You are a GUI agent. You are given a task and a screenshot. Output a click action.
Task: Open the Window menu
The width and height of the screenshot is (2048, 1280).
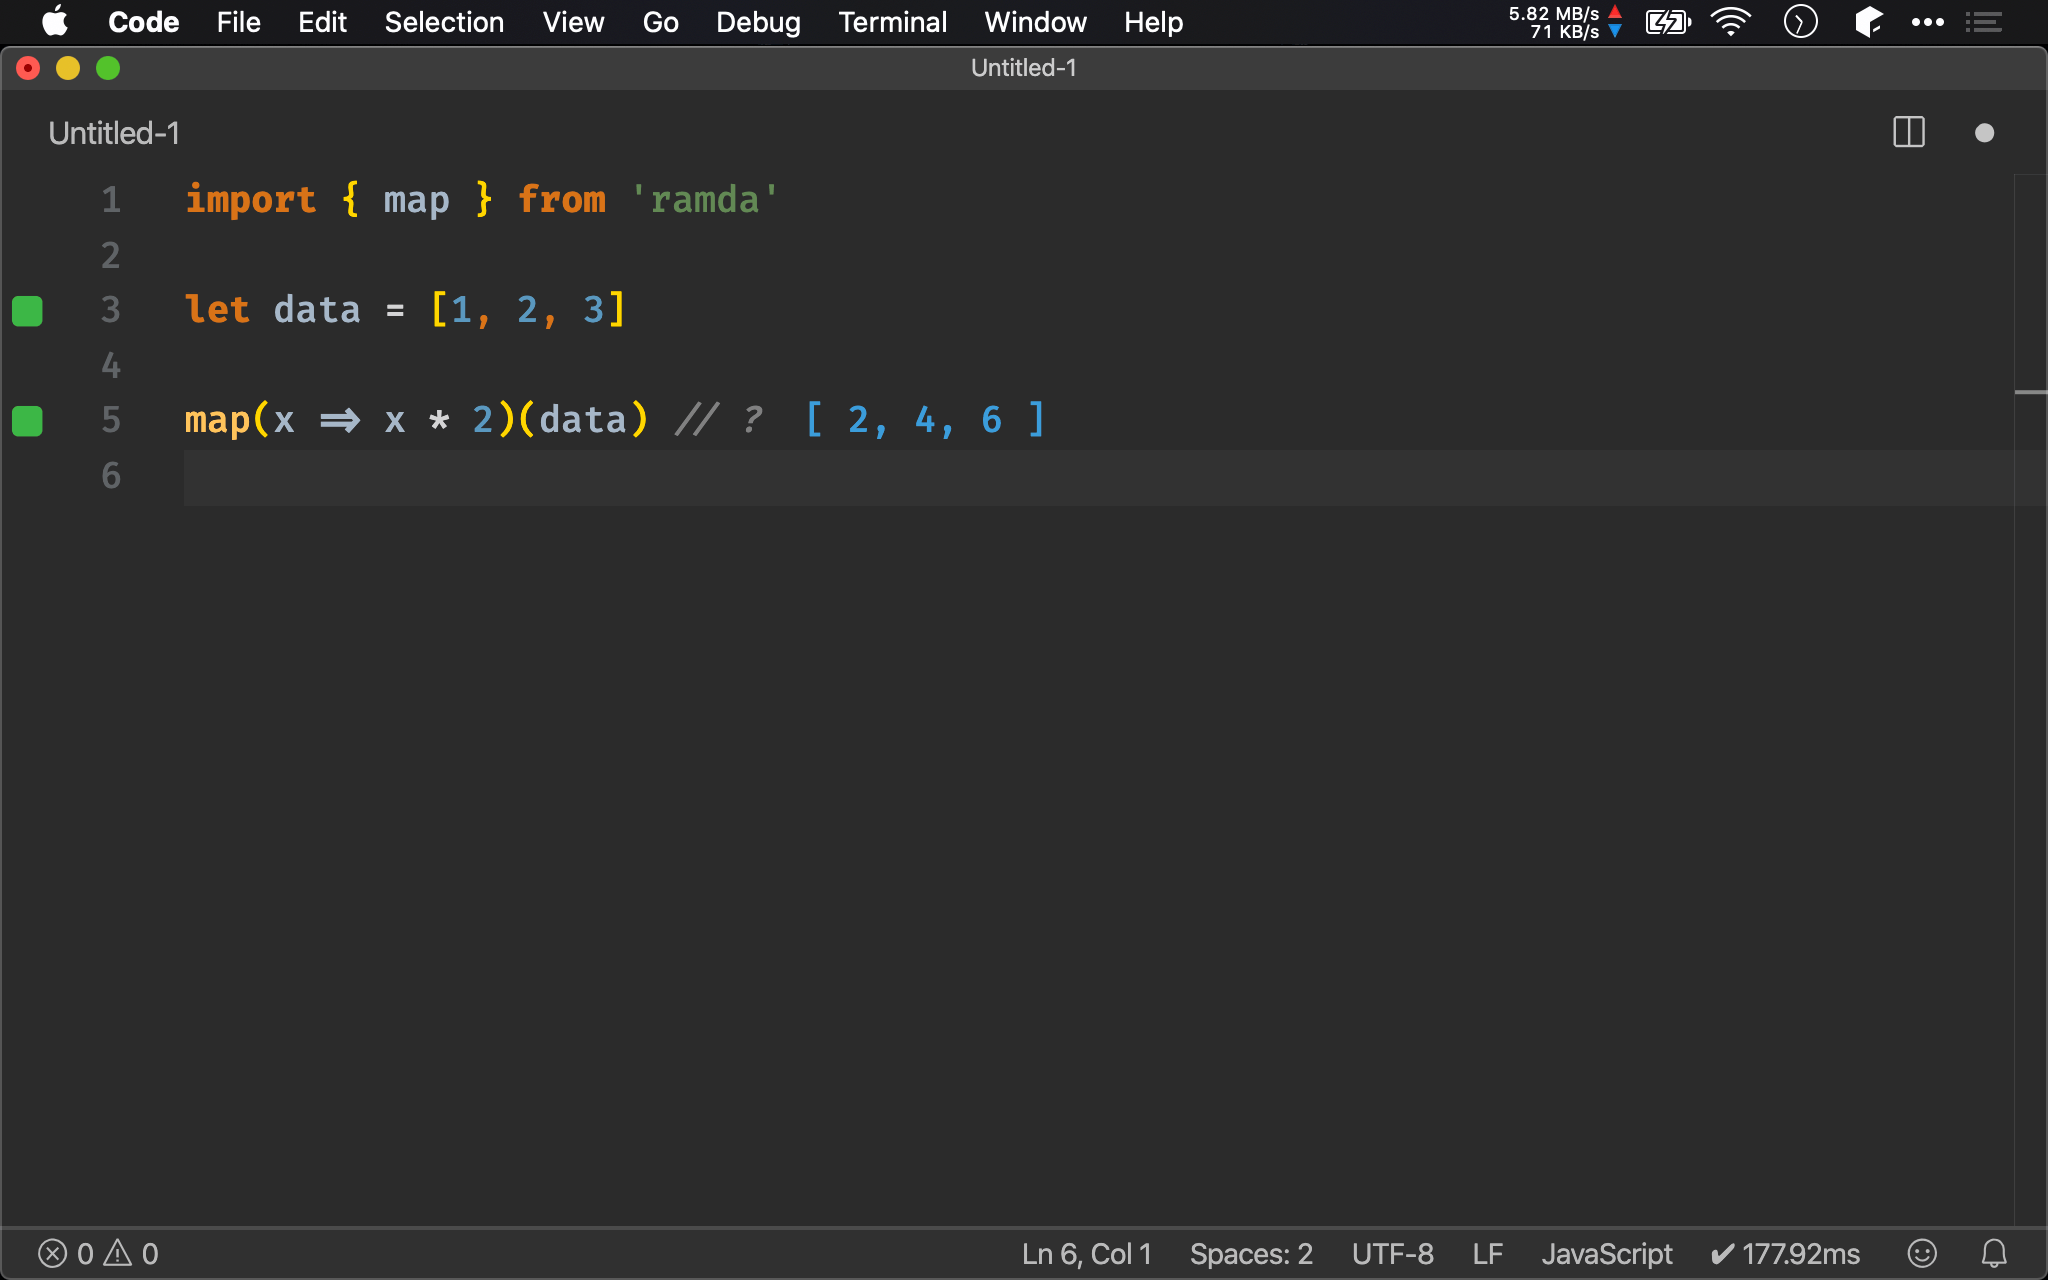pyautogui.click(x=1035, y=22)
